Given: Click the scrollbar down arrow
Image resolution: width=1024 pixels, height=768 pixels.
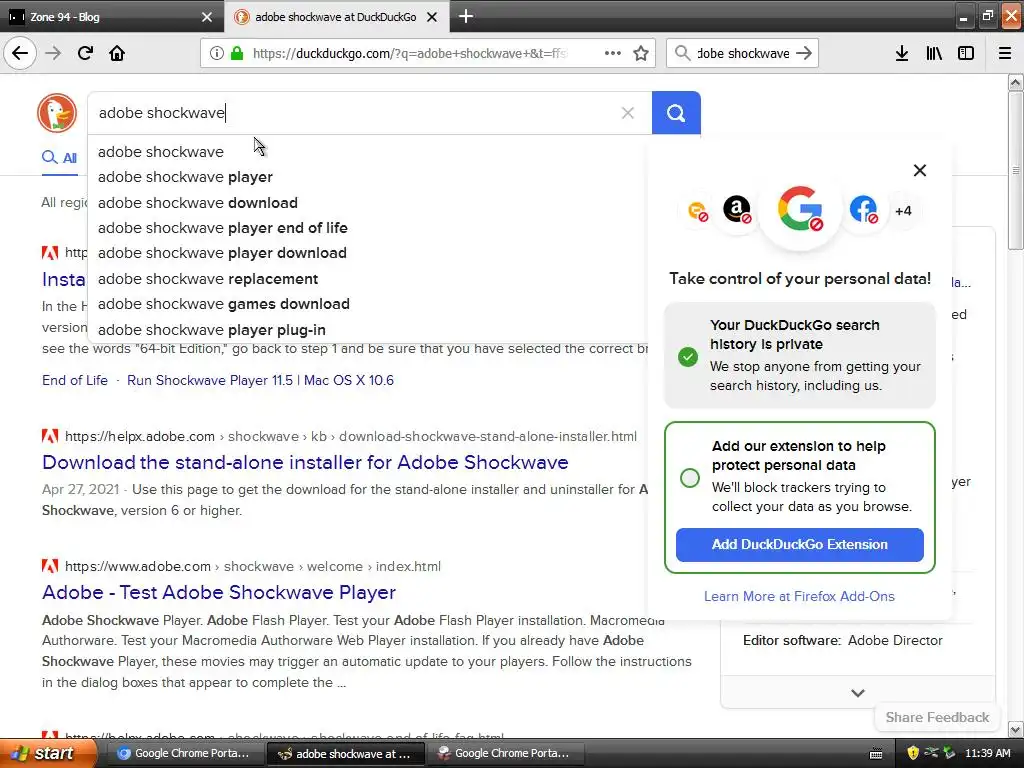Looking at the screenshot, I should coord(1016,729).
